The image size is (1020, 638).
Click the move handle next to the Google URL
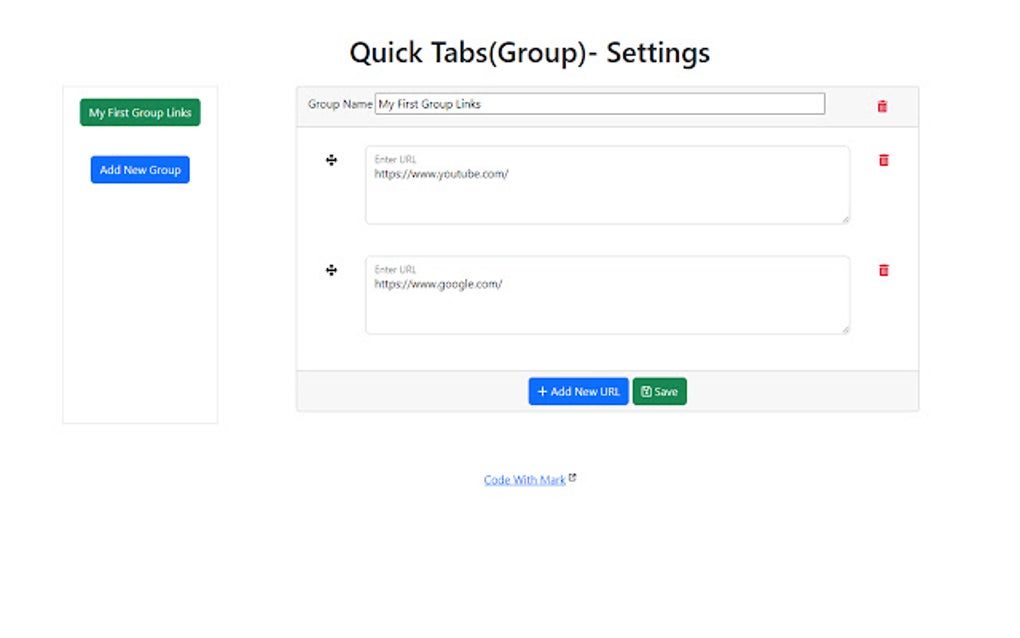(x=331, y=270)
